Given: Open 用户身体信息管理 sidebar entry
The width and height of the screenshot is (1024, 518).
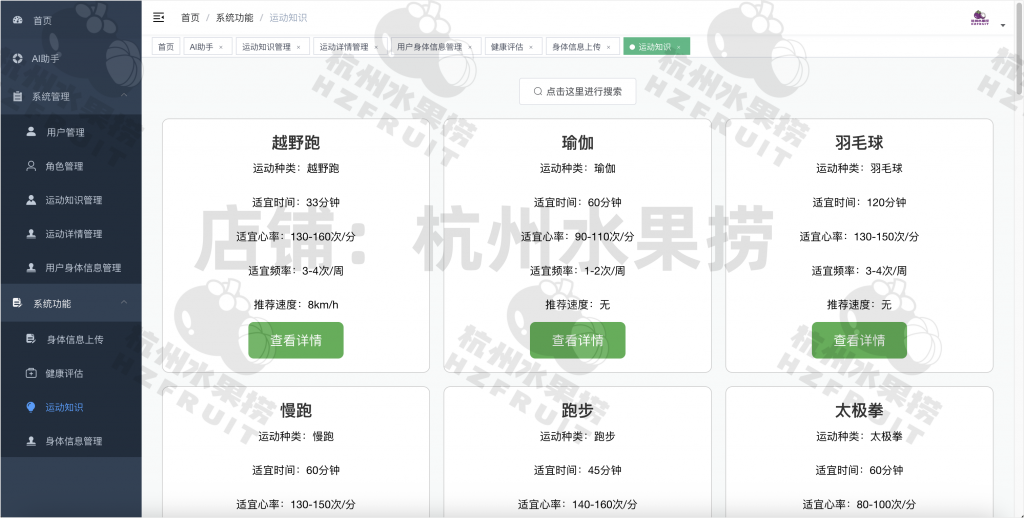Looking at the screenshot, I should (x=71, y=268).
